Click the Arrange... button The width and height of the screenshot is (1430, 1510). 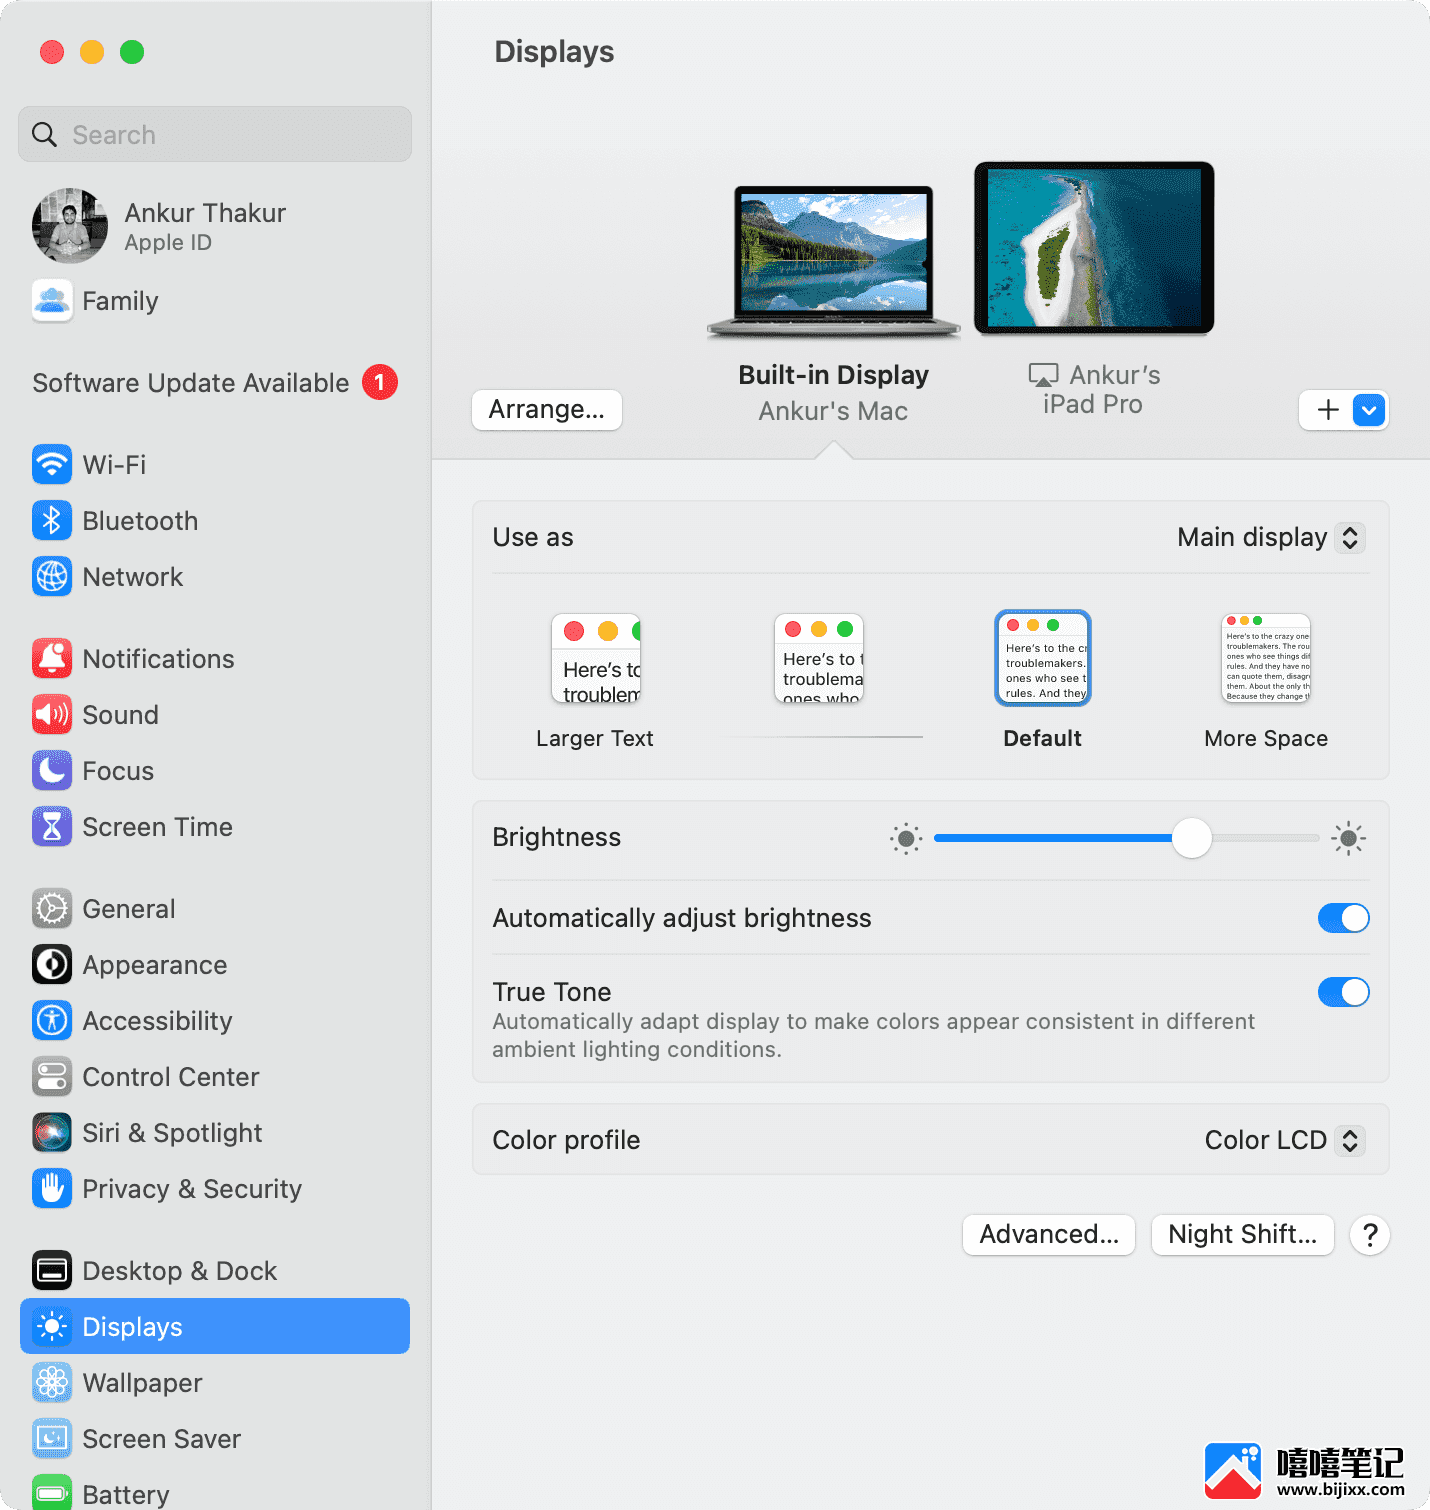click(x=547, y=410)
